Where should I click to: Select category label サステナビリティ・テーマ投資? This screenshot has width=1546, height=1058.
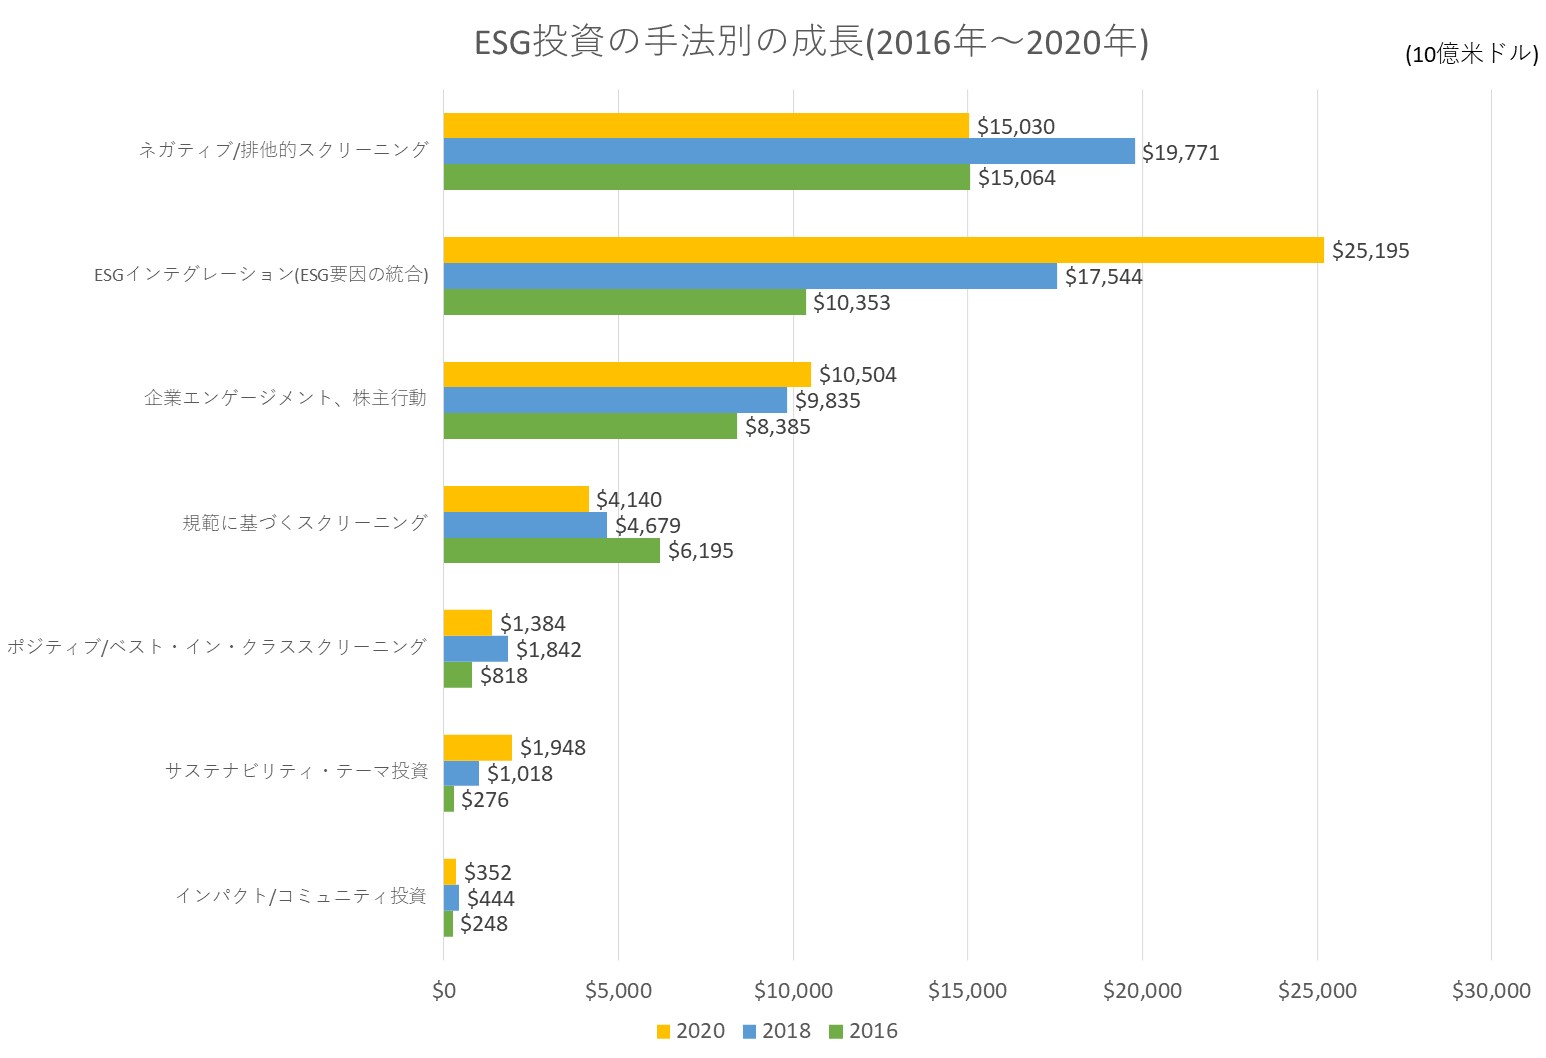(x=297, y=771)
